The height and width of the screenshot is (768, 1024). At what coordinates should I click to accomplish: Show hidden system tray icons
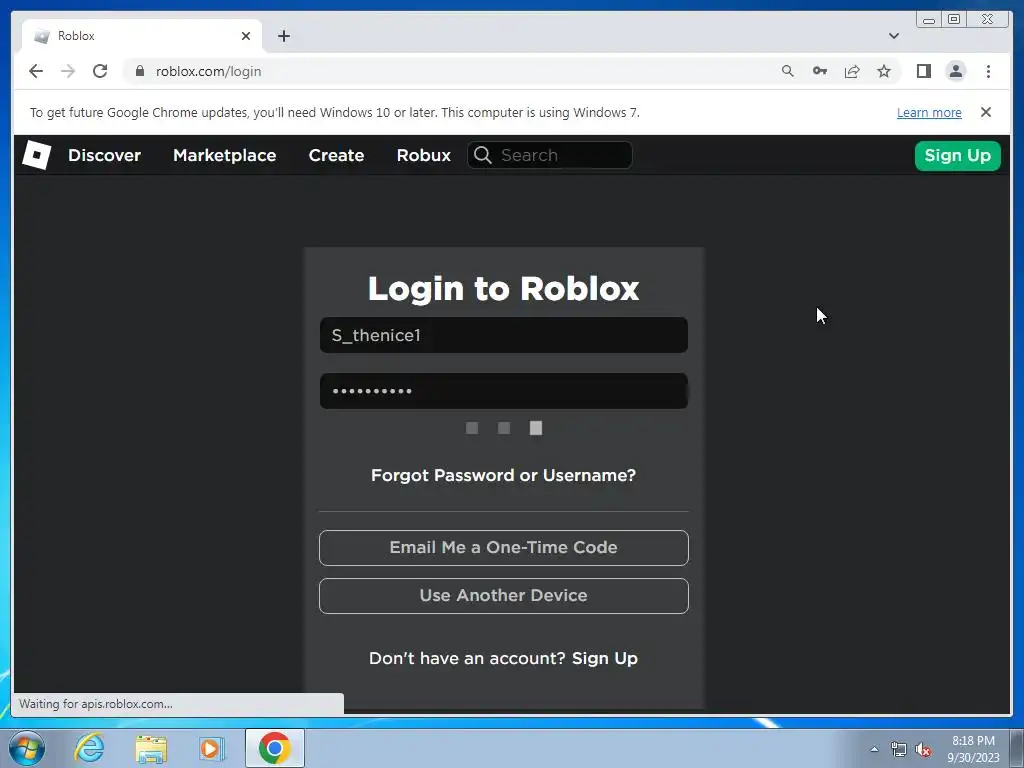[x=874, y=749]
